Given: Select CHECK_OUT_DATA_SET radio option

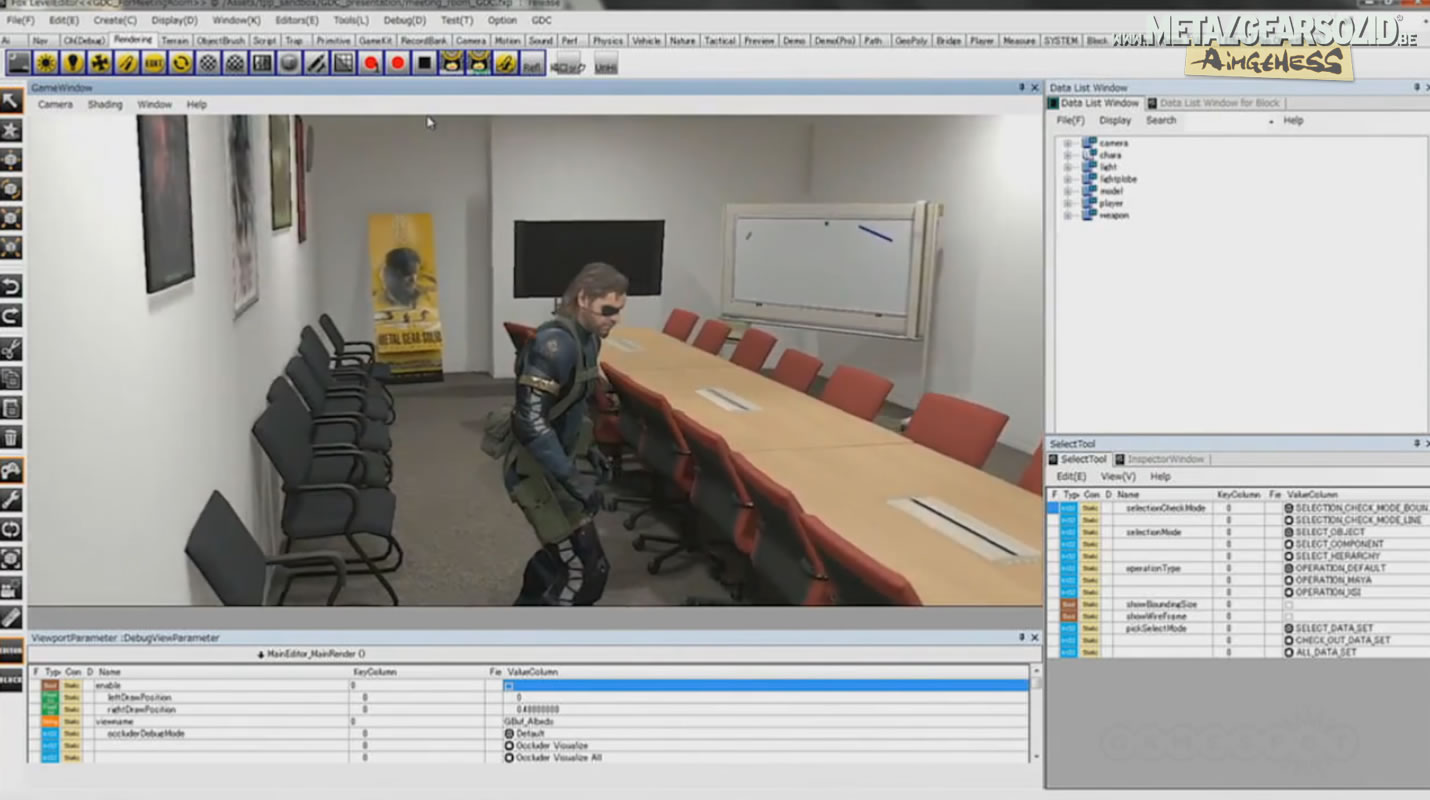Looking at the screenshot, I should pos(1289,640).
